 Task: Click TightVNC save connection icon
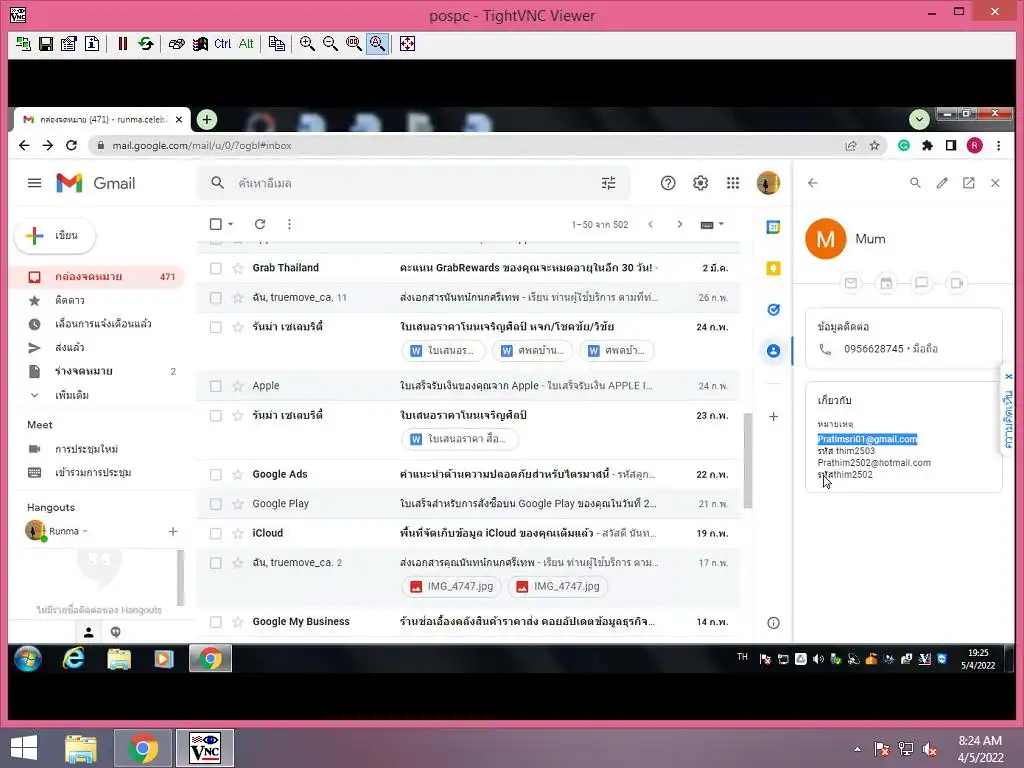pyautogui.click(x=46, y=44)
